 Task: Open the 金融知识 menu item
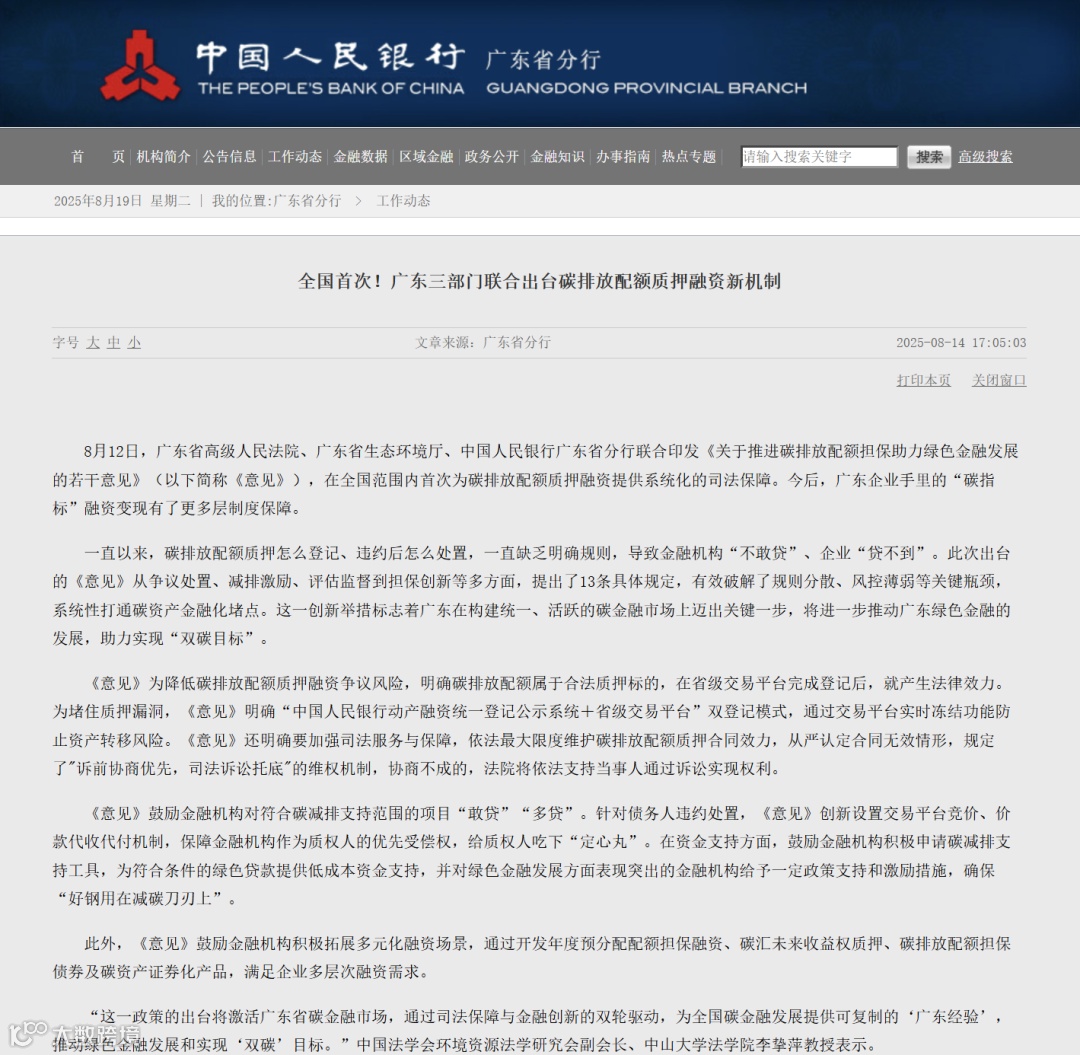click(x=557, y=156)
